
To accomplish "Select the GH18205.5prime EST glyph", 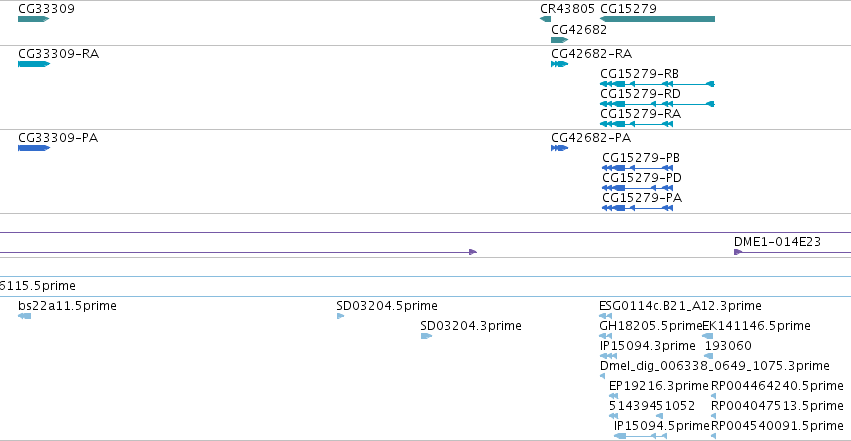I will 606,336.
